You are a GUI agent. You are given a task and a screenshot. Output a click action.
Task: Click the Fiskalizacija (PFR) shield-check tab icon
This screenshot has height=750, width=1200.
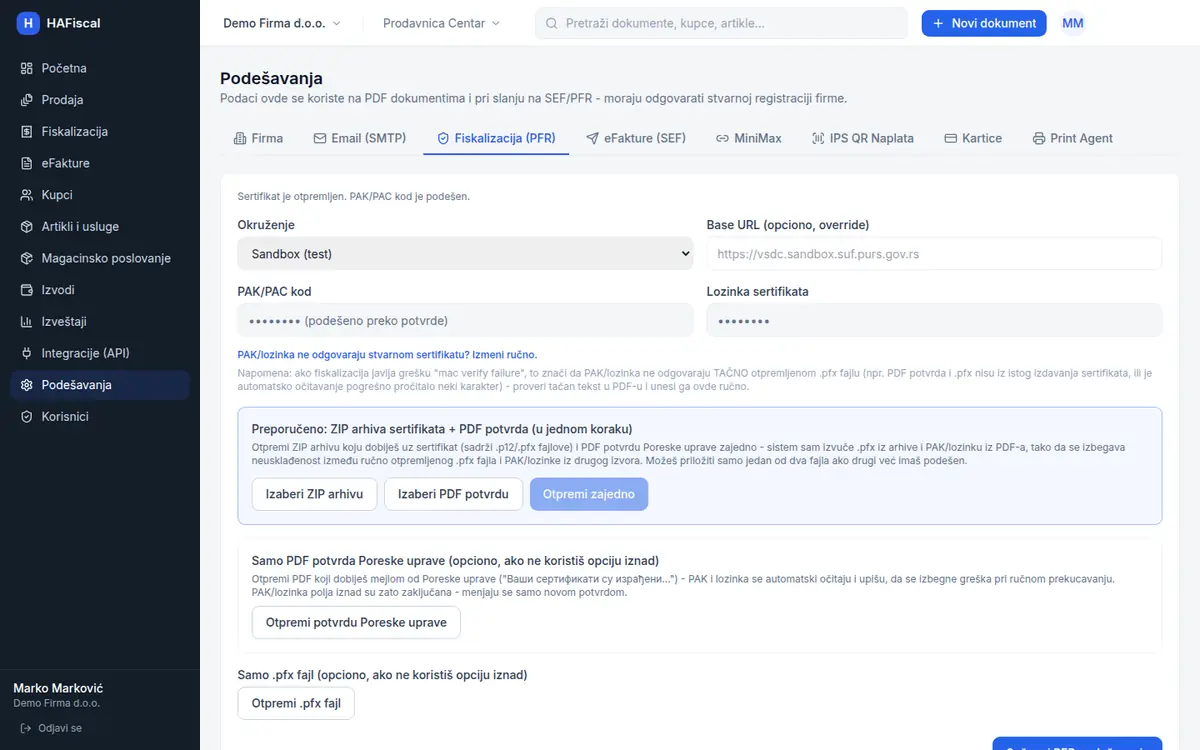(443, 138)
